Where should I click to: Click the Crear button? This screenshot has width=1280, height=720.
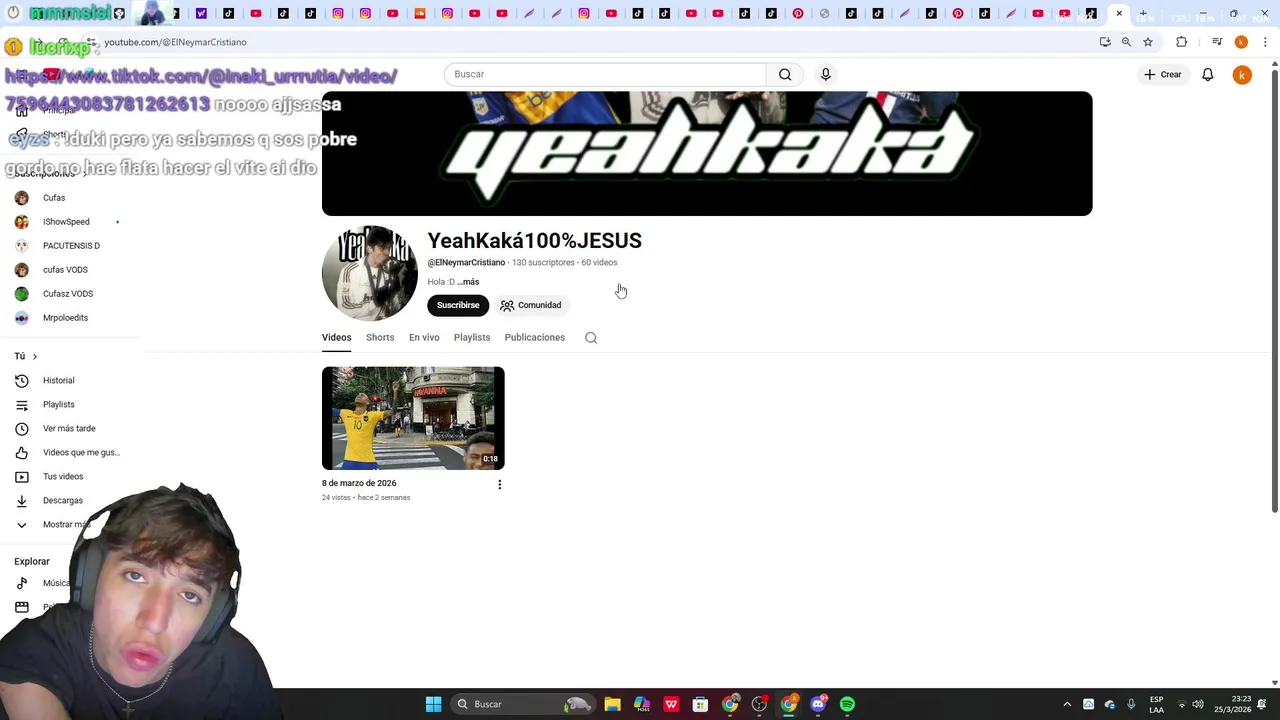pos(1163,74)
